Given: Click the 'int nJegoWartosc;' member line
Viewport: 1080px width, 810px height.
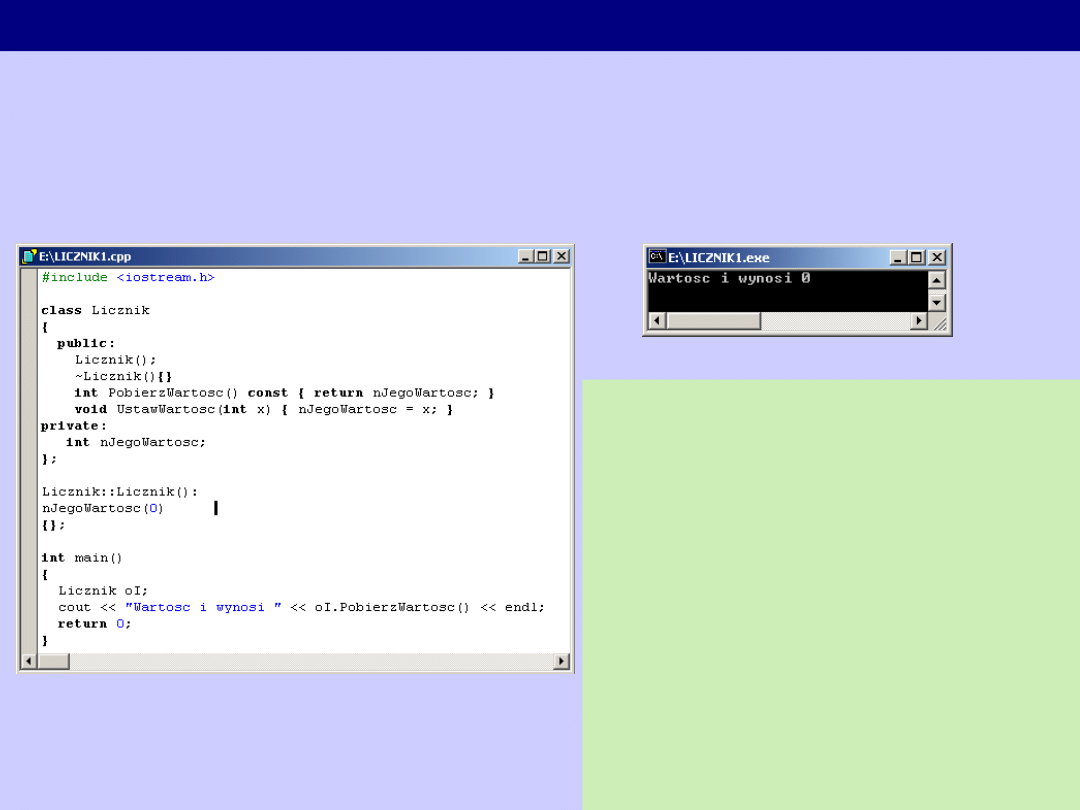Looking at the screenshot, I should [x=136, y=442].
